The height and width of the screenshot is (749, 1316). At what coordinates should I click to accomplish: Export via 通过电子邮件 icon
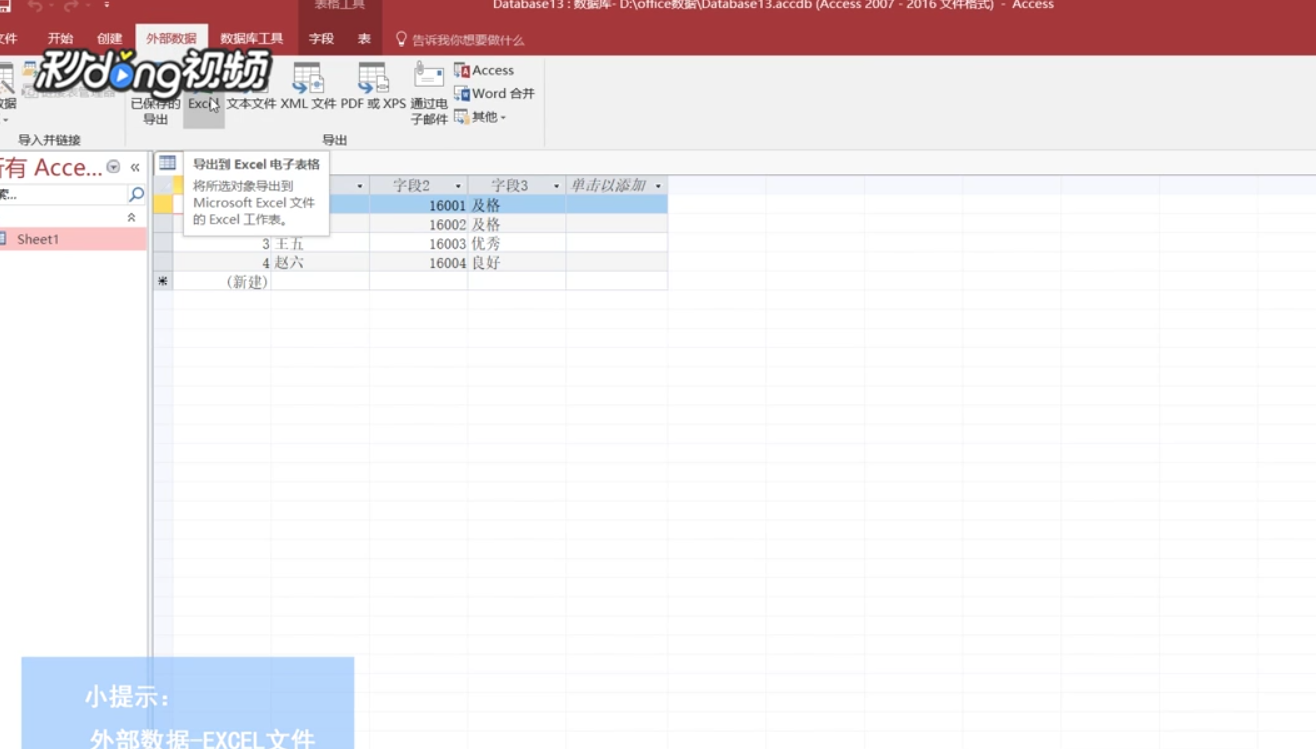429,93
